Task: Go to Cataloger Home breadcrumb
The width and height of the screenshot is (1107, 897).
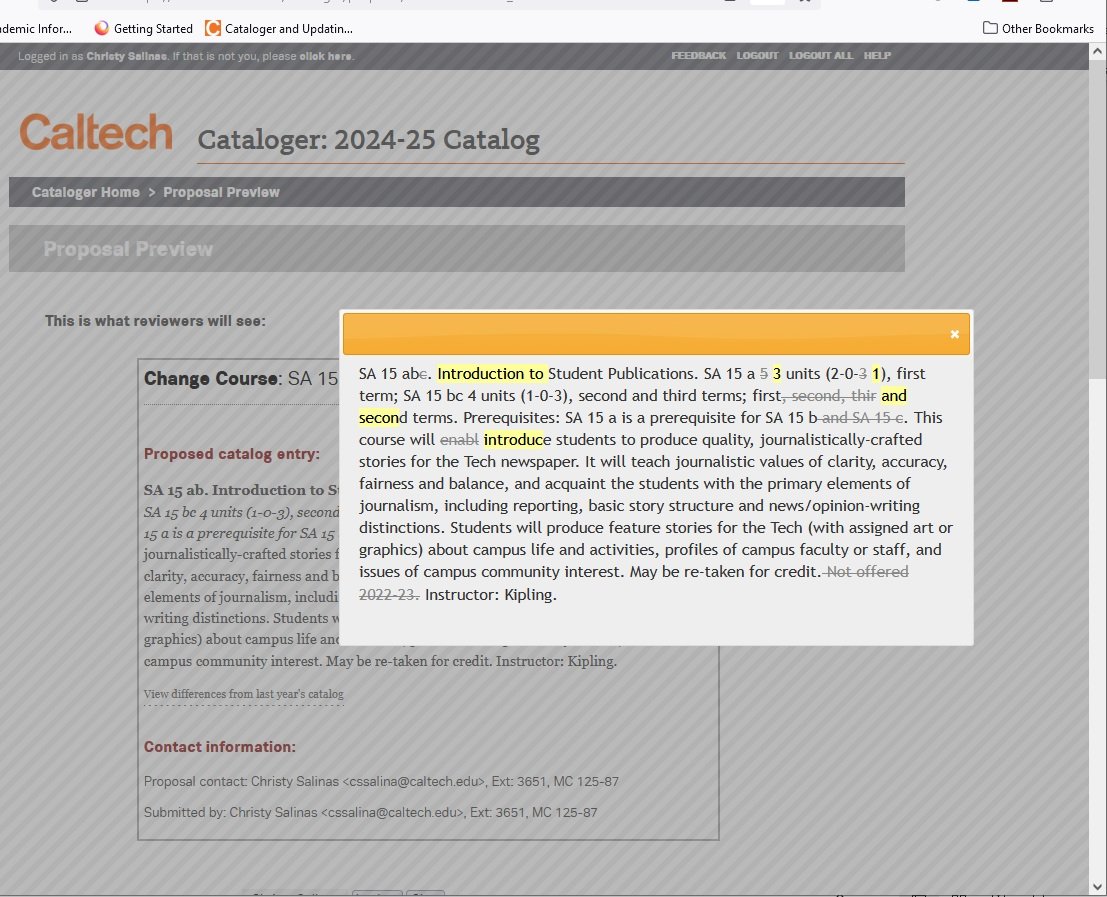Action: click(86, 192)
